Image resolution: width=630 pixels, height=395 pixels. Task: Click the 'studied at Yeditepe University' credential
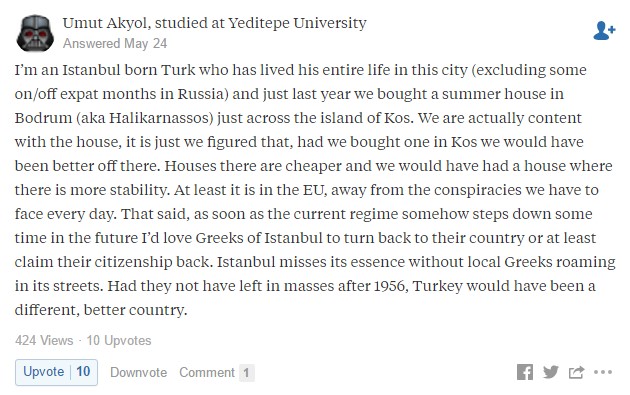pos(261,23)
